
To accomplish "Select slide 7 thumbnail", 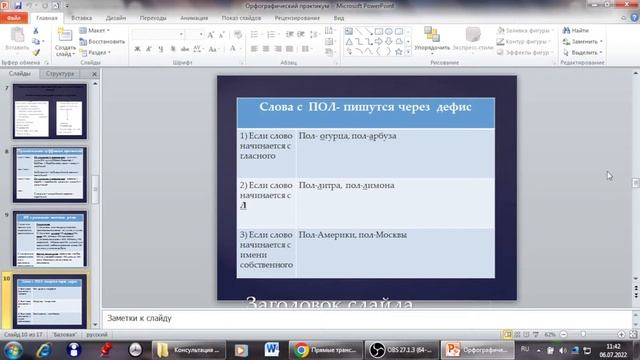I will pyautogui.click(x=50, y=111).
